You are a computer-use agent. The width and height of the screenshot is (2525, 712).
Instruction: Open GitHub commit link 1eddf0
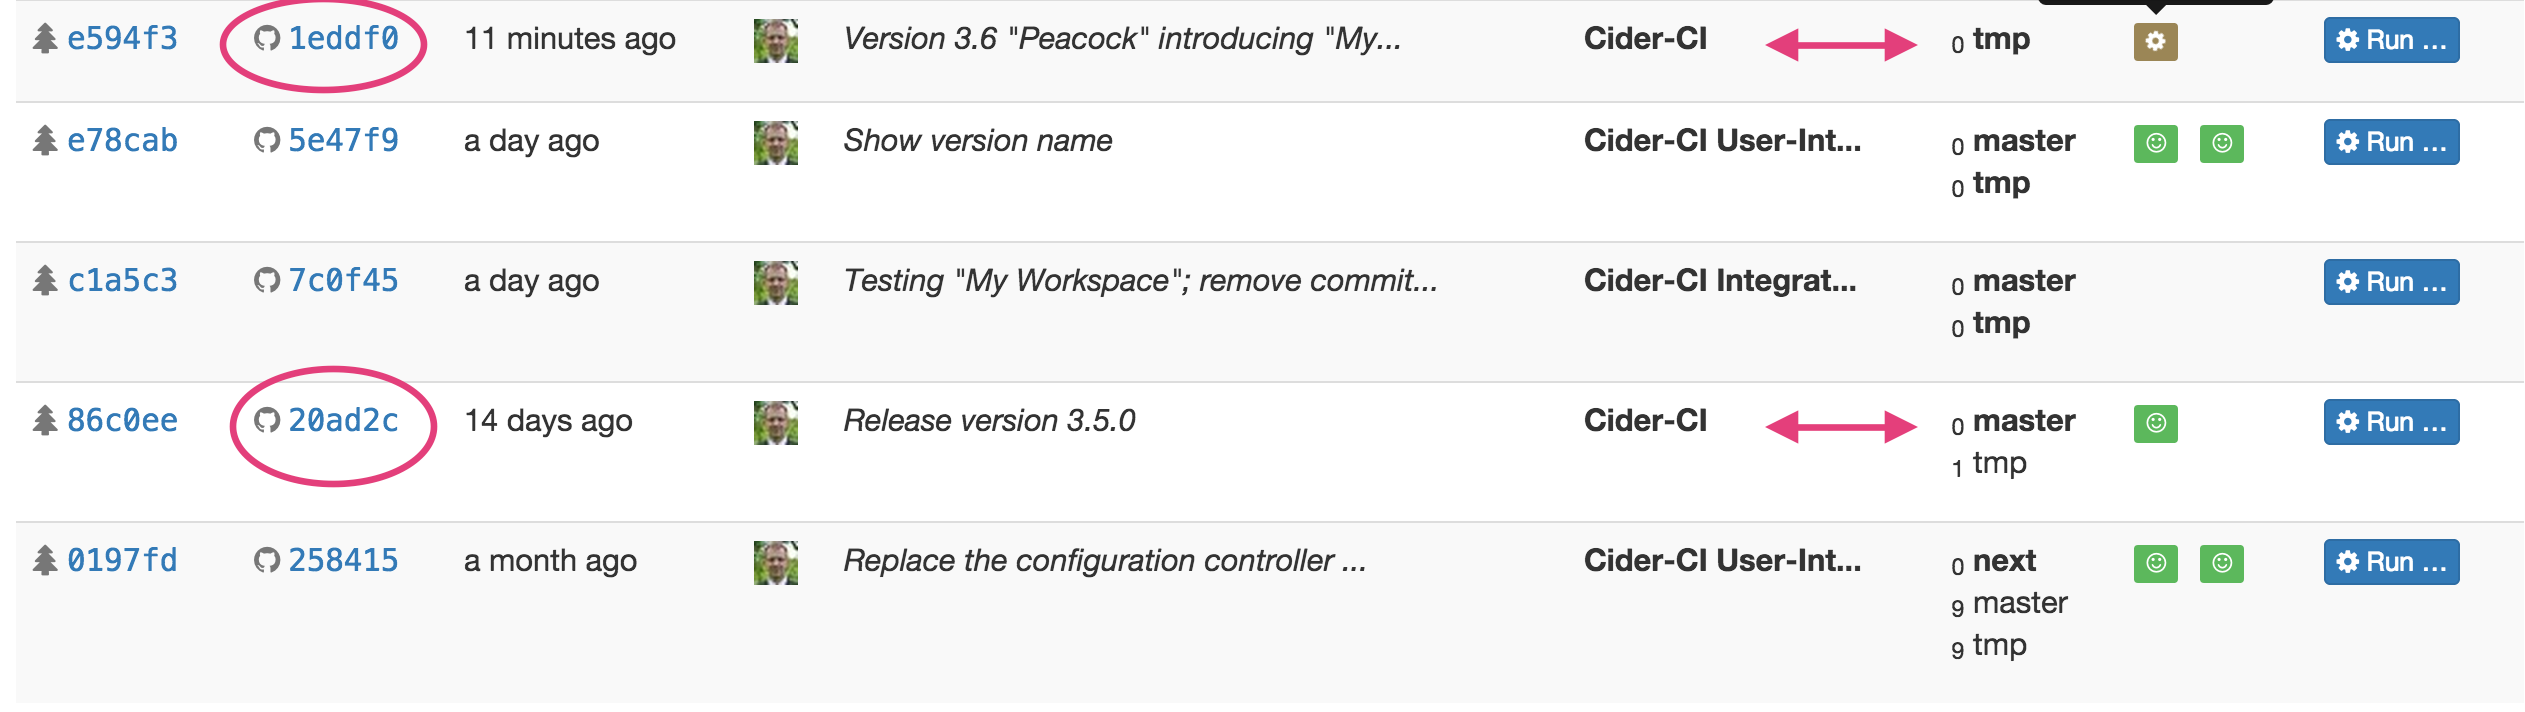point(343,39)
